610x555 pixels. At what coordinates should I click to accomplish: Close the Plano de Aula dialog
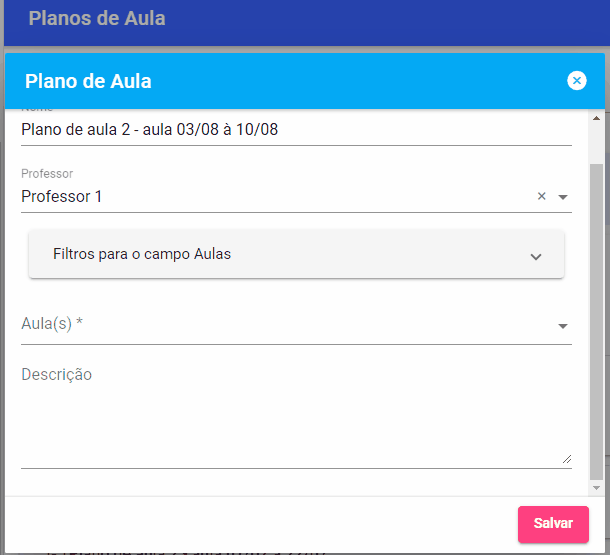(x=577, y=81)
